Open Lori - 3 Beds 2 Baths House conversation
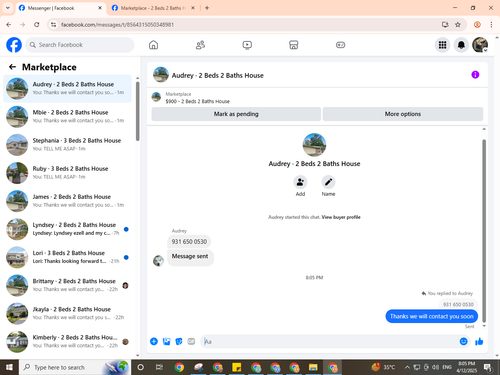The height and width of the screenshot is (375, 500). point(67,257)
